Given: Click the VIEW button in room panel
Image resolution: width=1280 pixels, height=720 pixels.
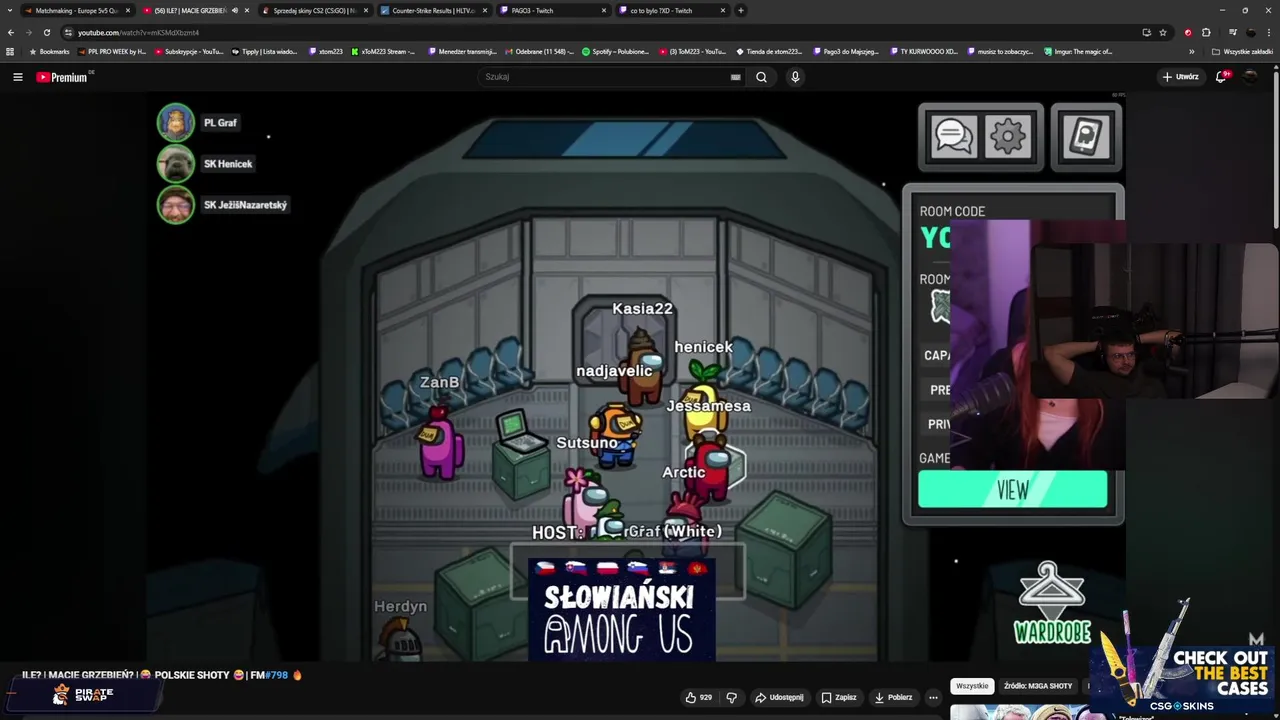Looking at the screenshot, I should (x=1012, y=490).
